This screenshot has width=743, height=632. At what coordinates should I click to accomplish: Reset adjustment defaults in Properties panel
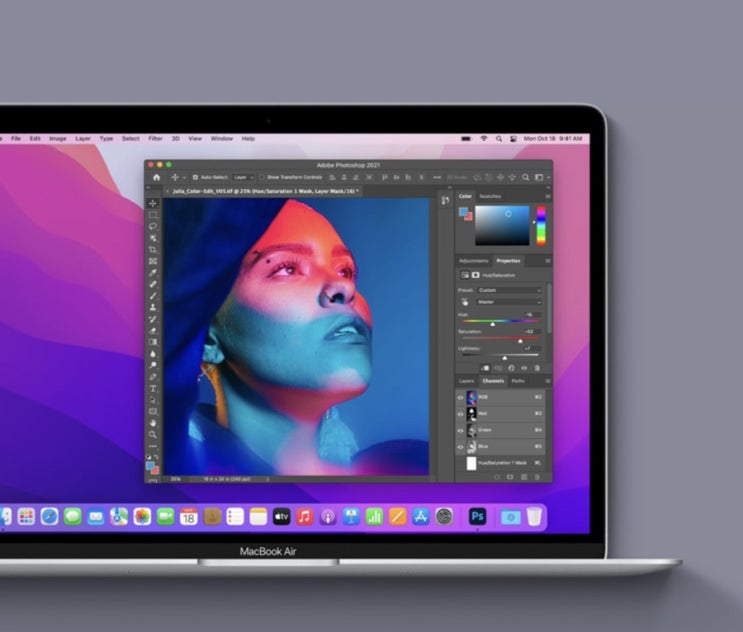(511, 368)
